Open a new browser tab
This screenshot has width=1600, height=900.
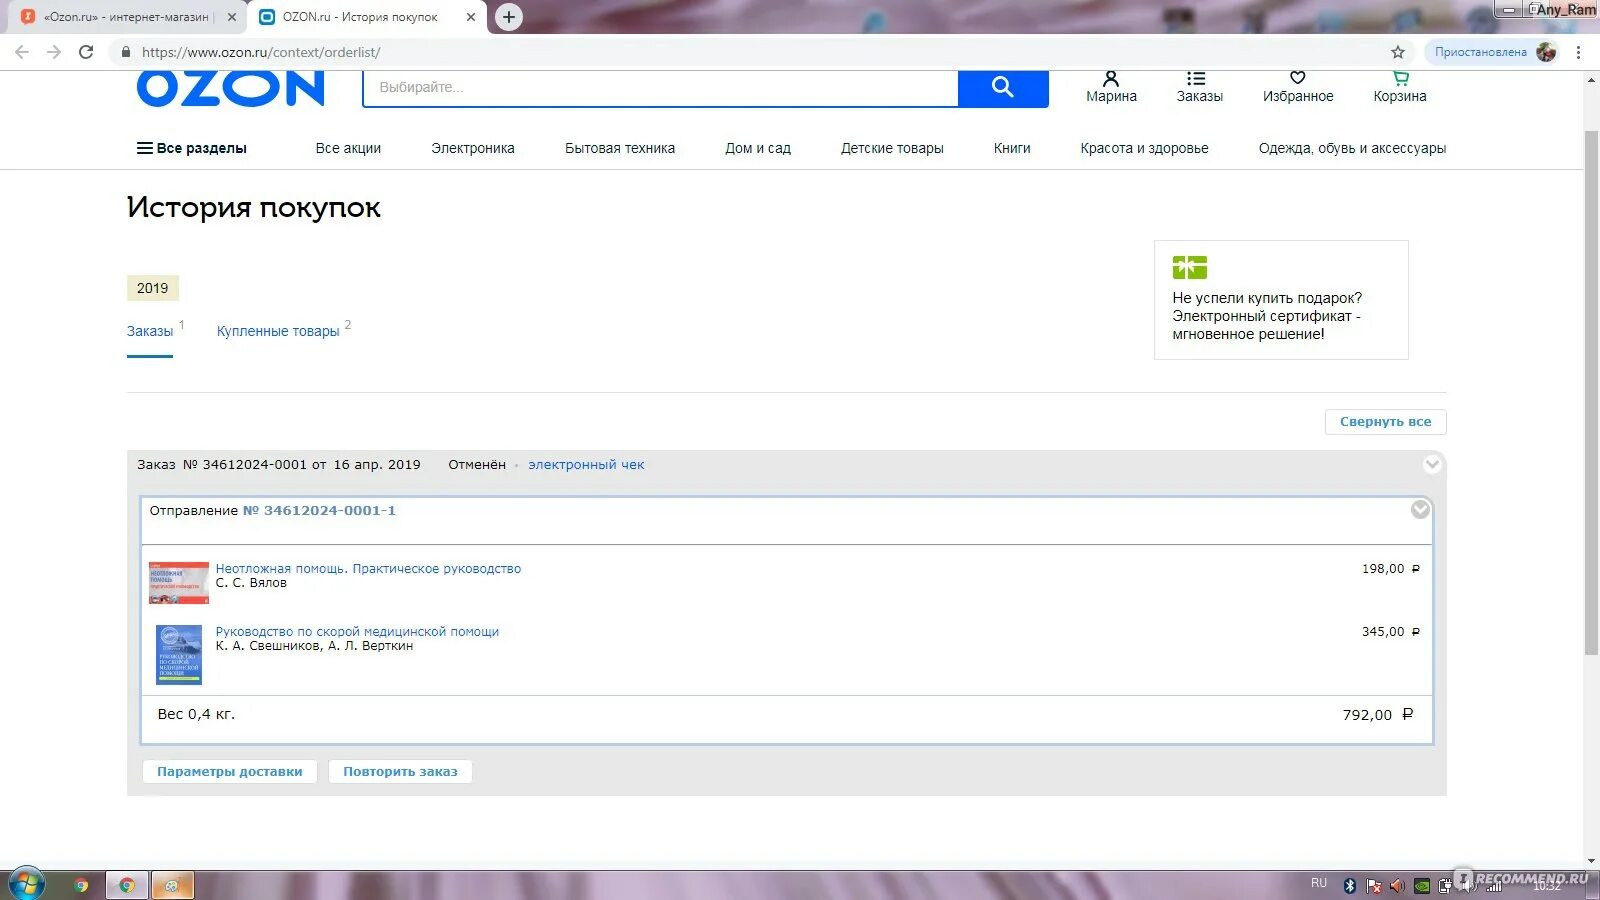[509, 17]
